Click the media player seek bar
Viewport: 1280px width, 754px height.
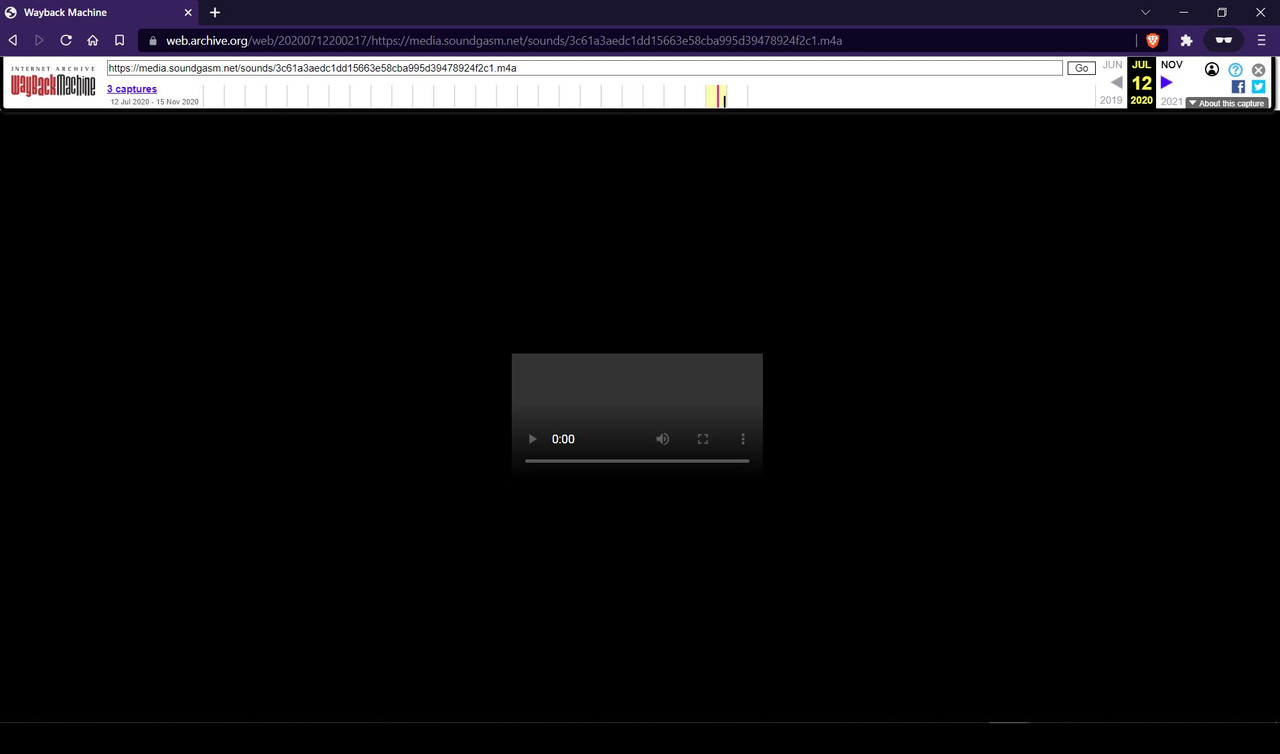637,461
